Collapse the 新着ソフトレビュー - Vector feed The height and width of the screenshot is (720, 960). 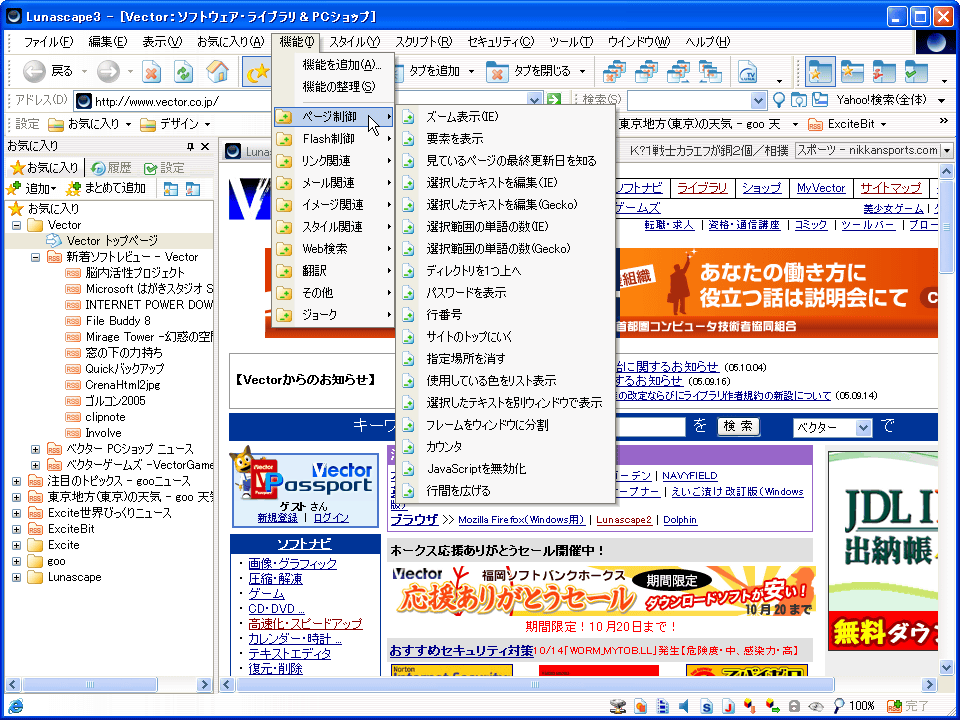pos(36,257)
